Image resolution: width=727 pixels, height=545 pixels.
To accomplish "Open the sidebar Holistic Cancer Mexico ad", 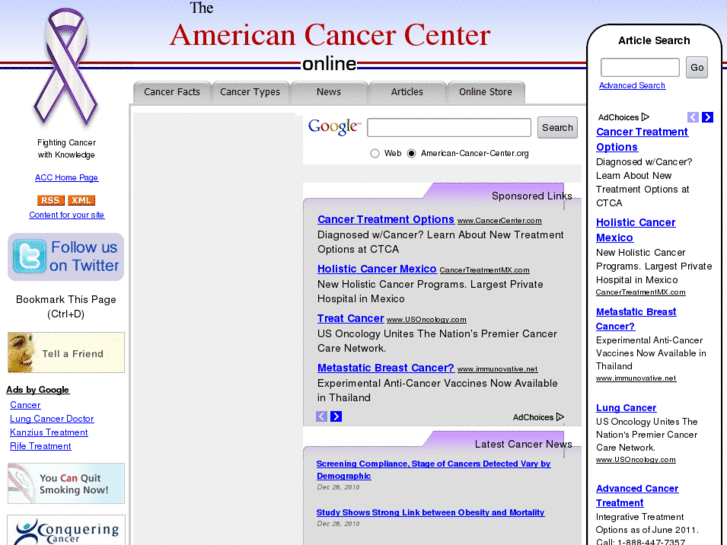I will coord(635,230).
